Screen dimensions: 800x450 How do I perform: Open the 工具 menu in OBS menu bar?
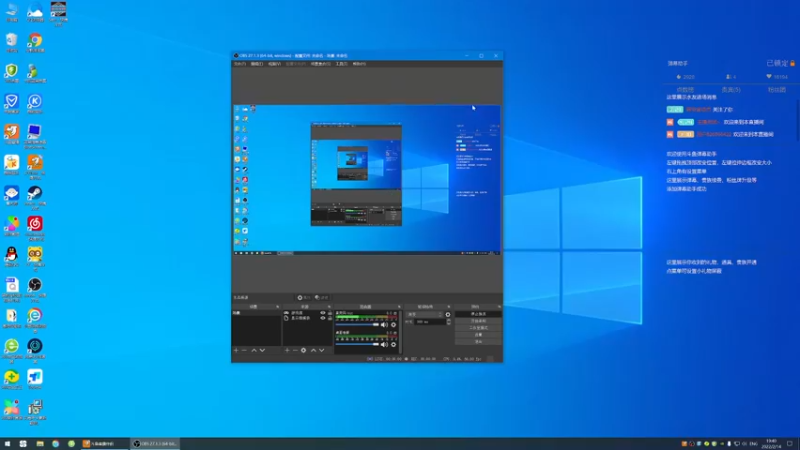(x=341, y=64)
